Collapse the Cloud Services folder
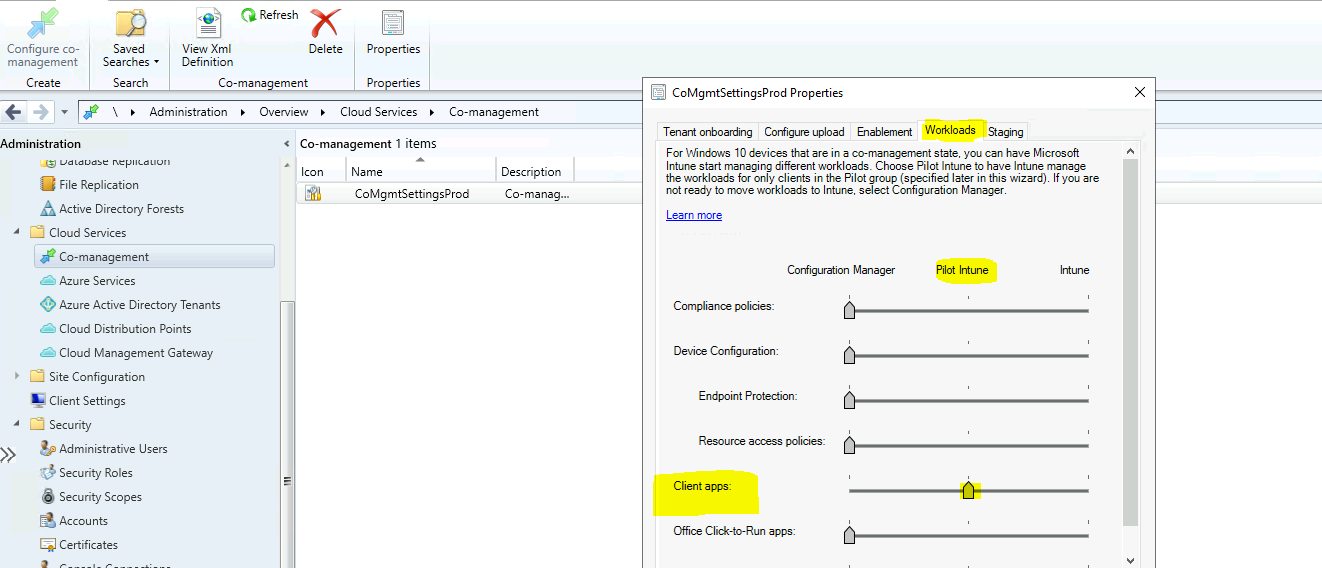Image resolution: width=1322 pixels, height=568 pixels. [x=16, y=232]
